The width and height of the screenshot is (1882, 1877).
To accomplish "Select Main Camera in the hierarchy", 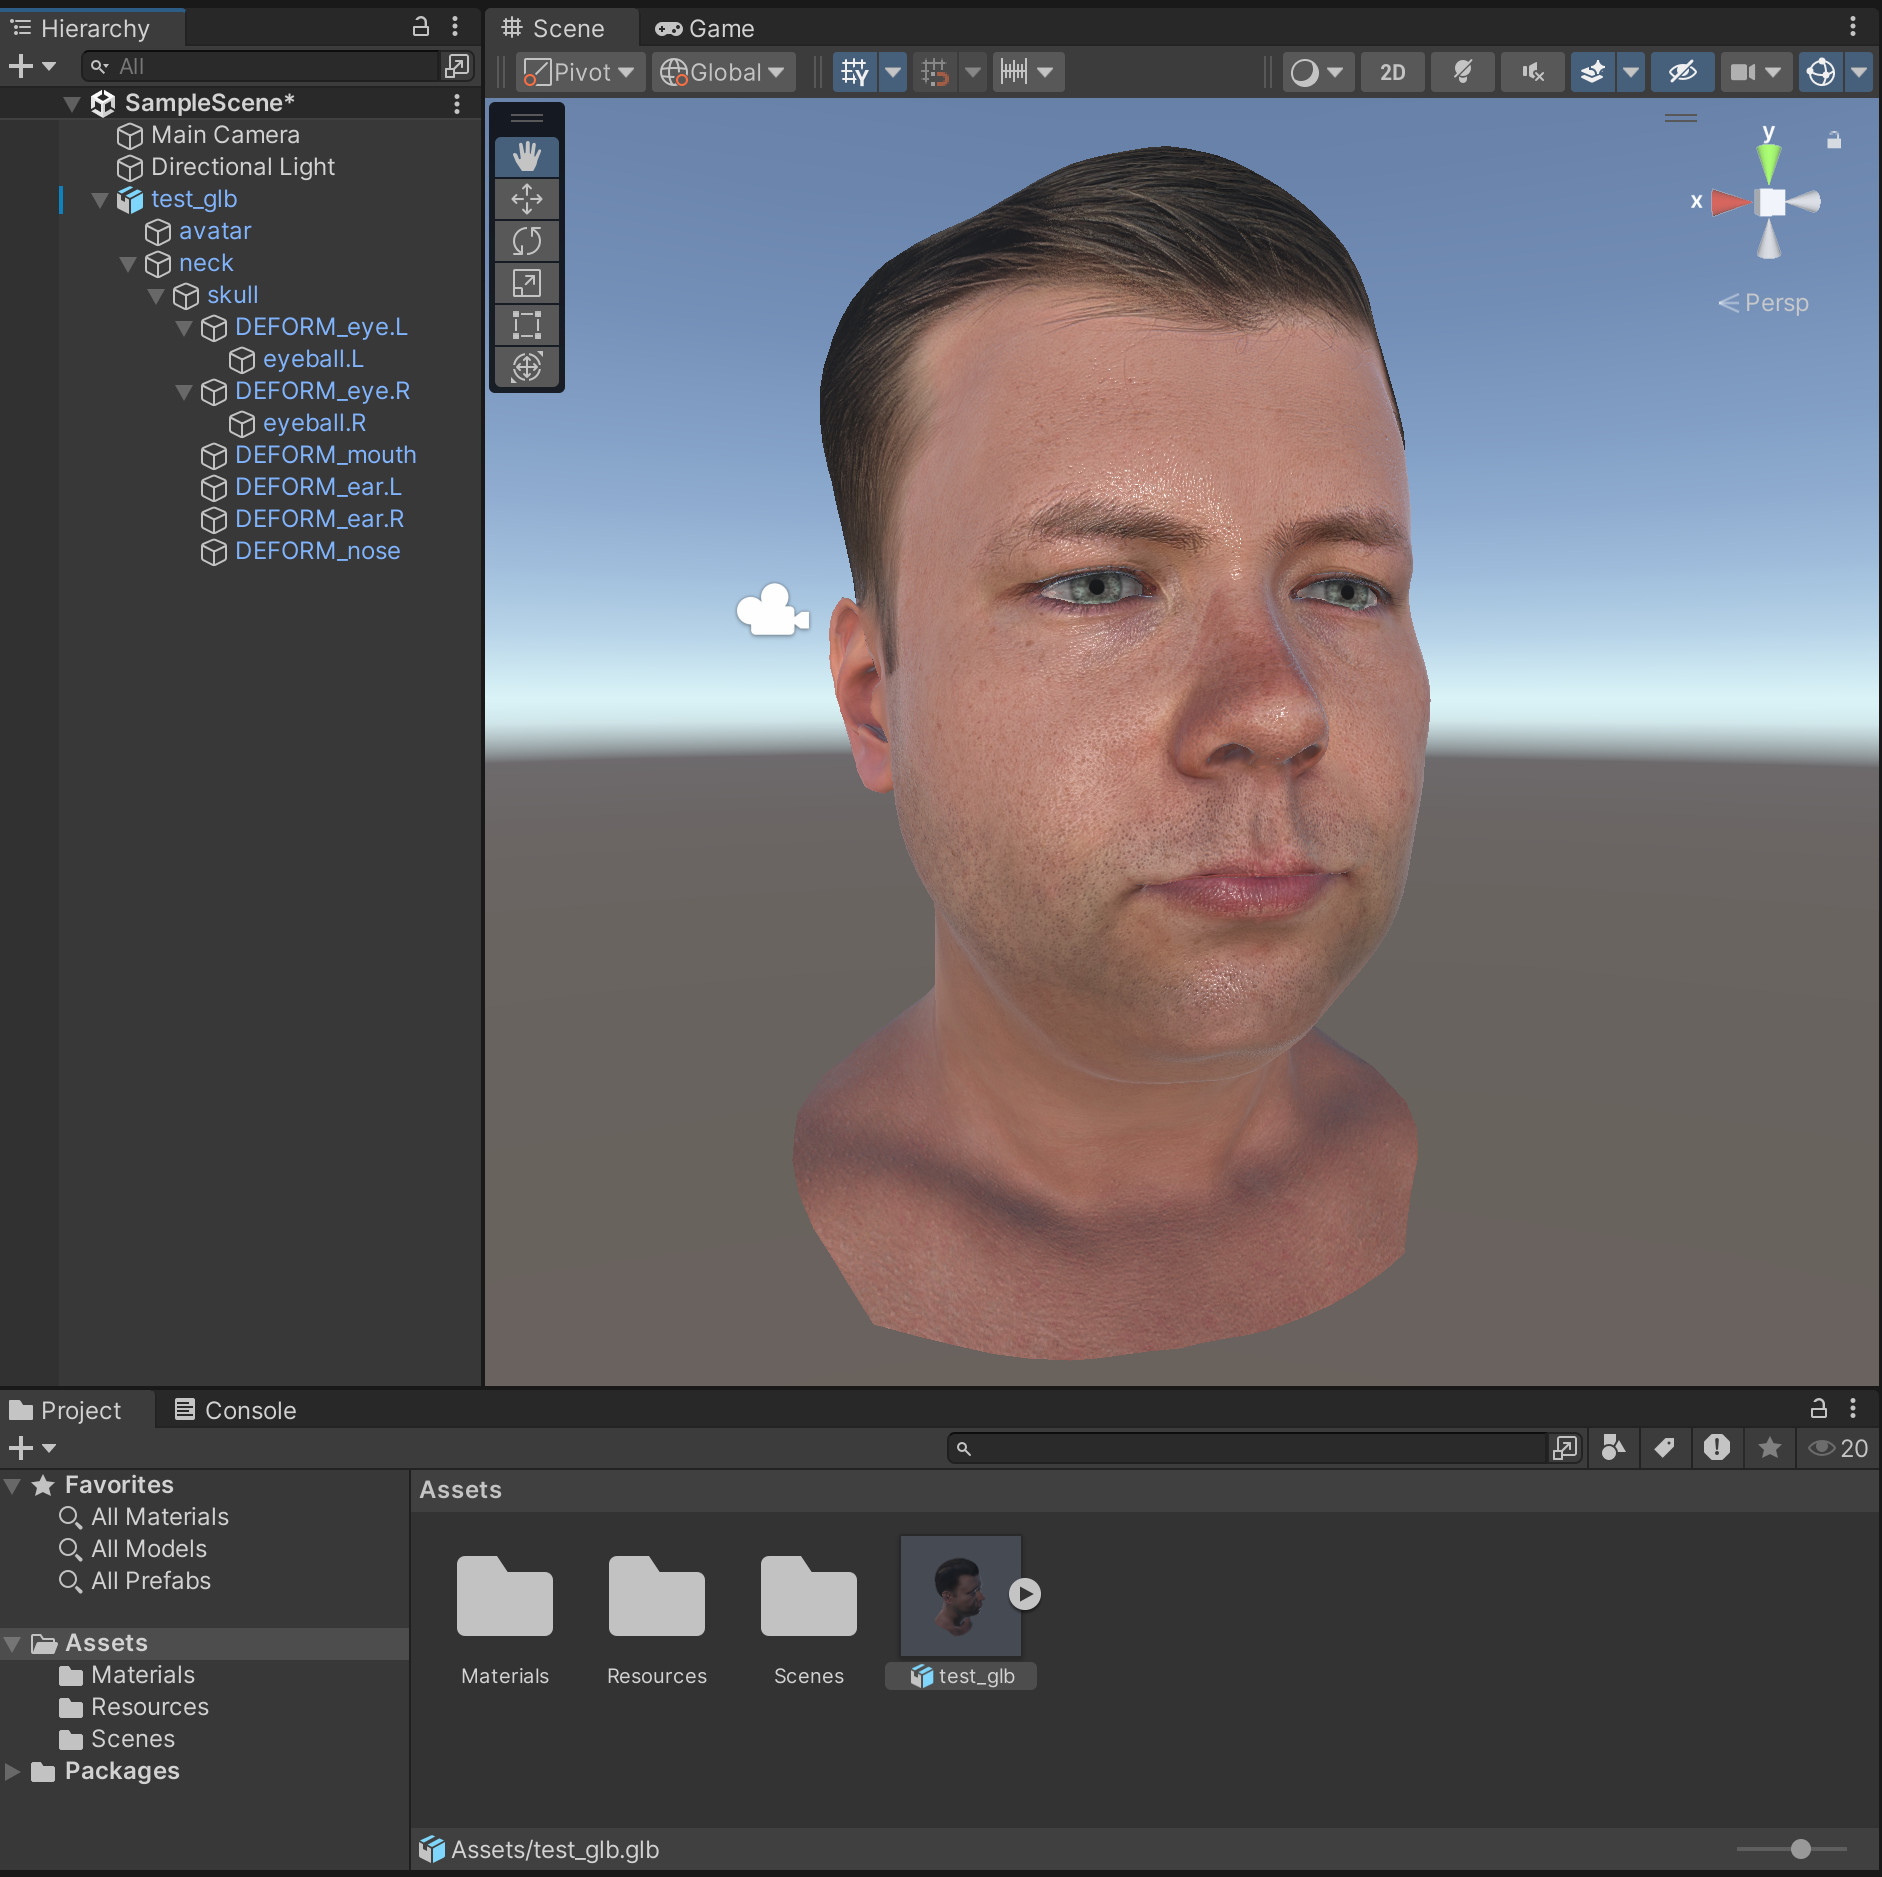I will point(225,135).
